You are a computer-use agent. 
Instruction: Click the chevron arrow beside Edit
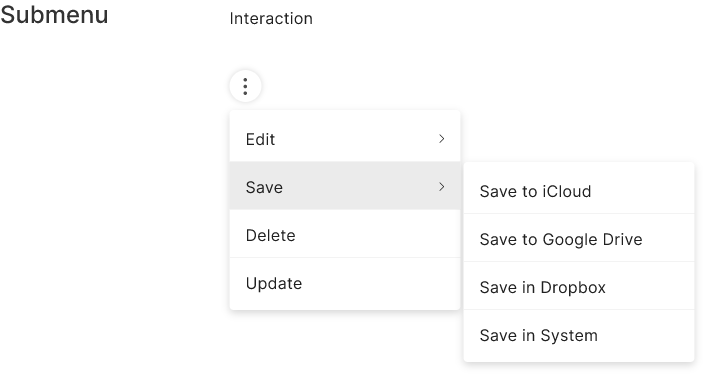(441, 139)
